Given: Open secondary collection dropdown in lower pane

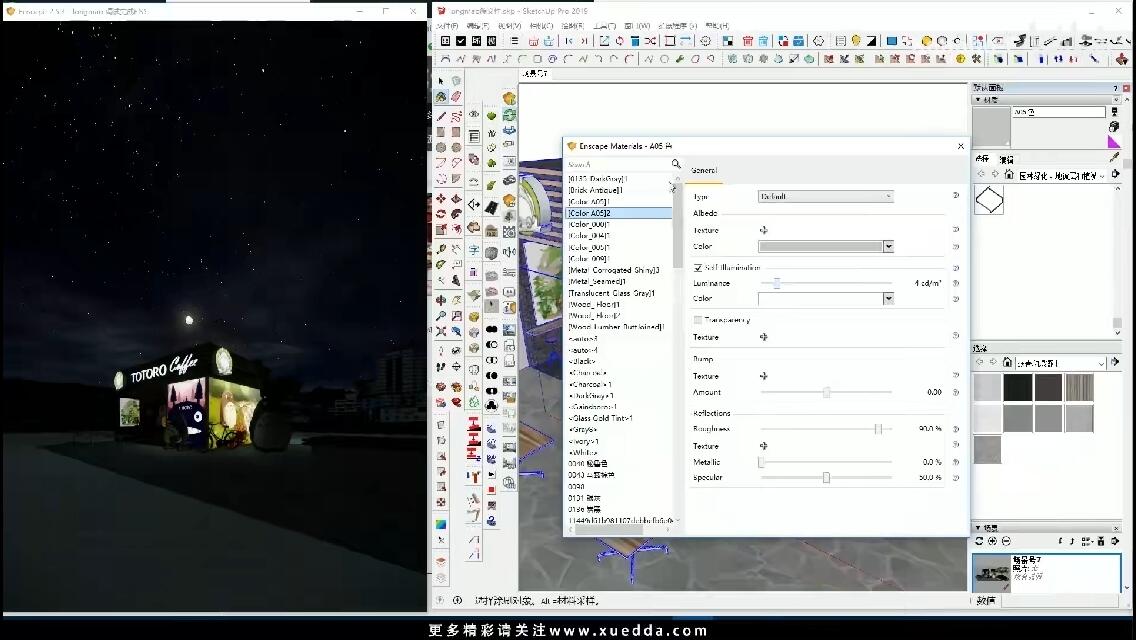Looking at the screenshot, I should 1061,363.
